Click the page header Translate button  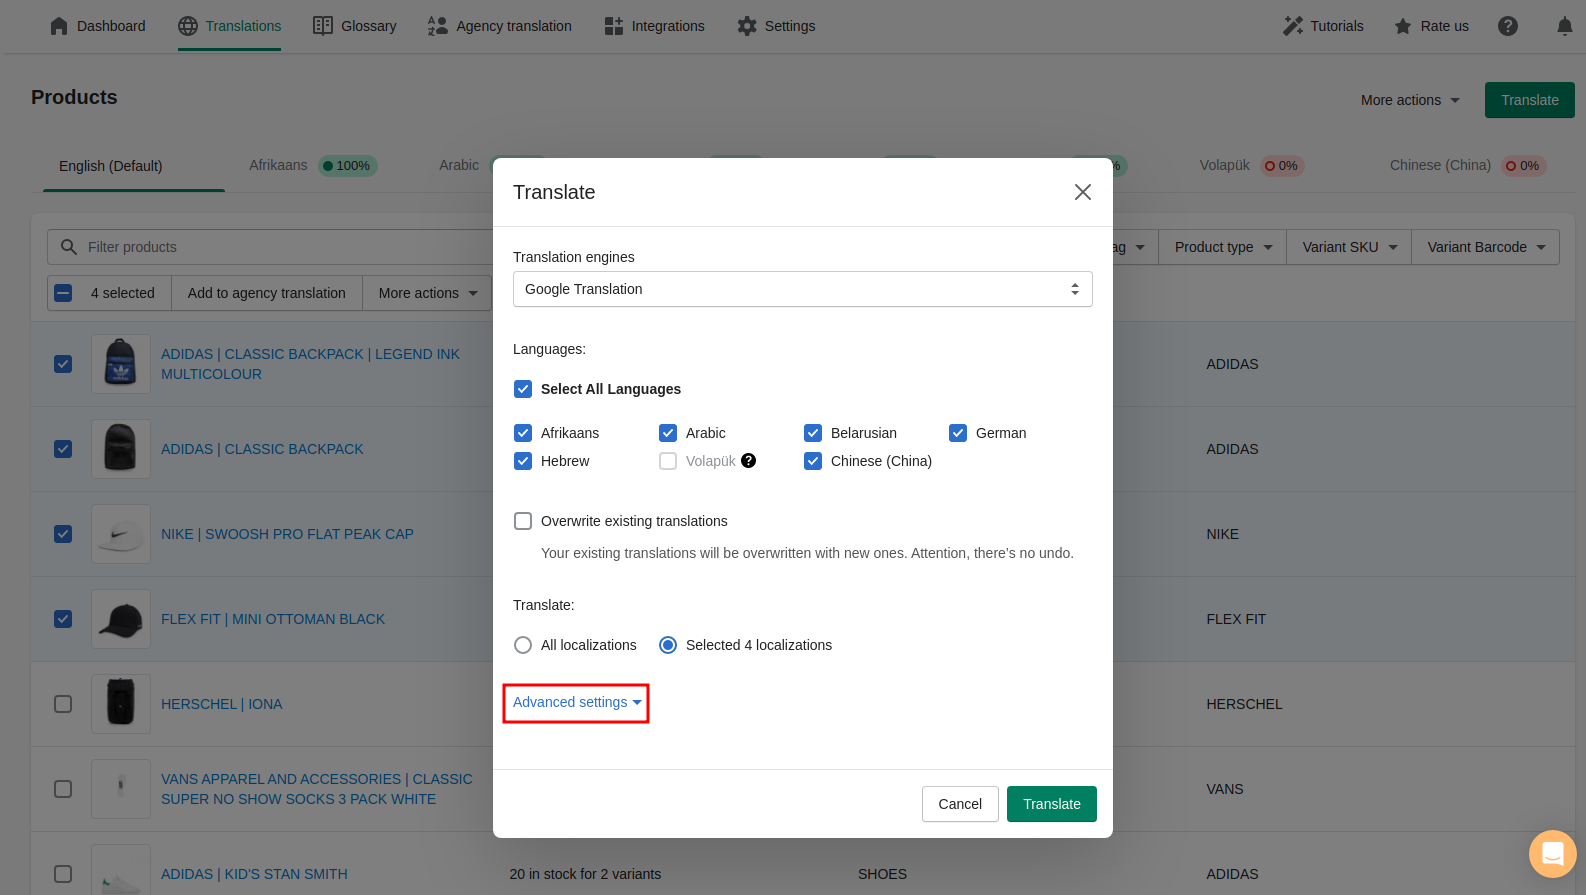coord(1530,100)
